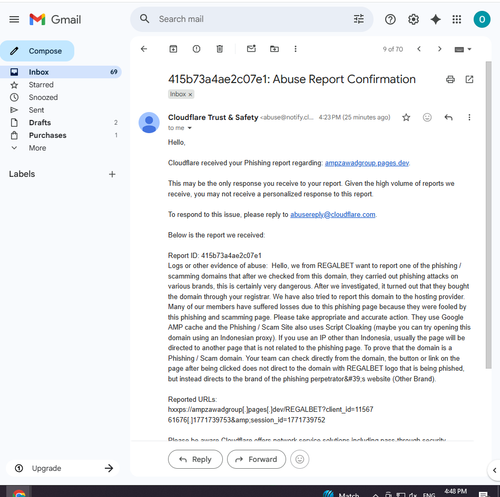Click the Gmail logo

pyautogui.click(x=55, y=19)
